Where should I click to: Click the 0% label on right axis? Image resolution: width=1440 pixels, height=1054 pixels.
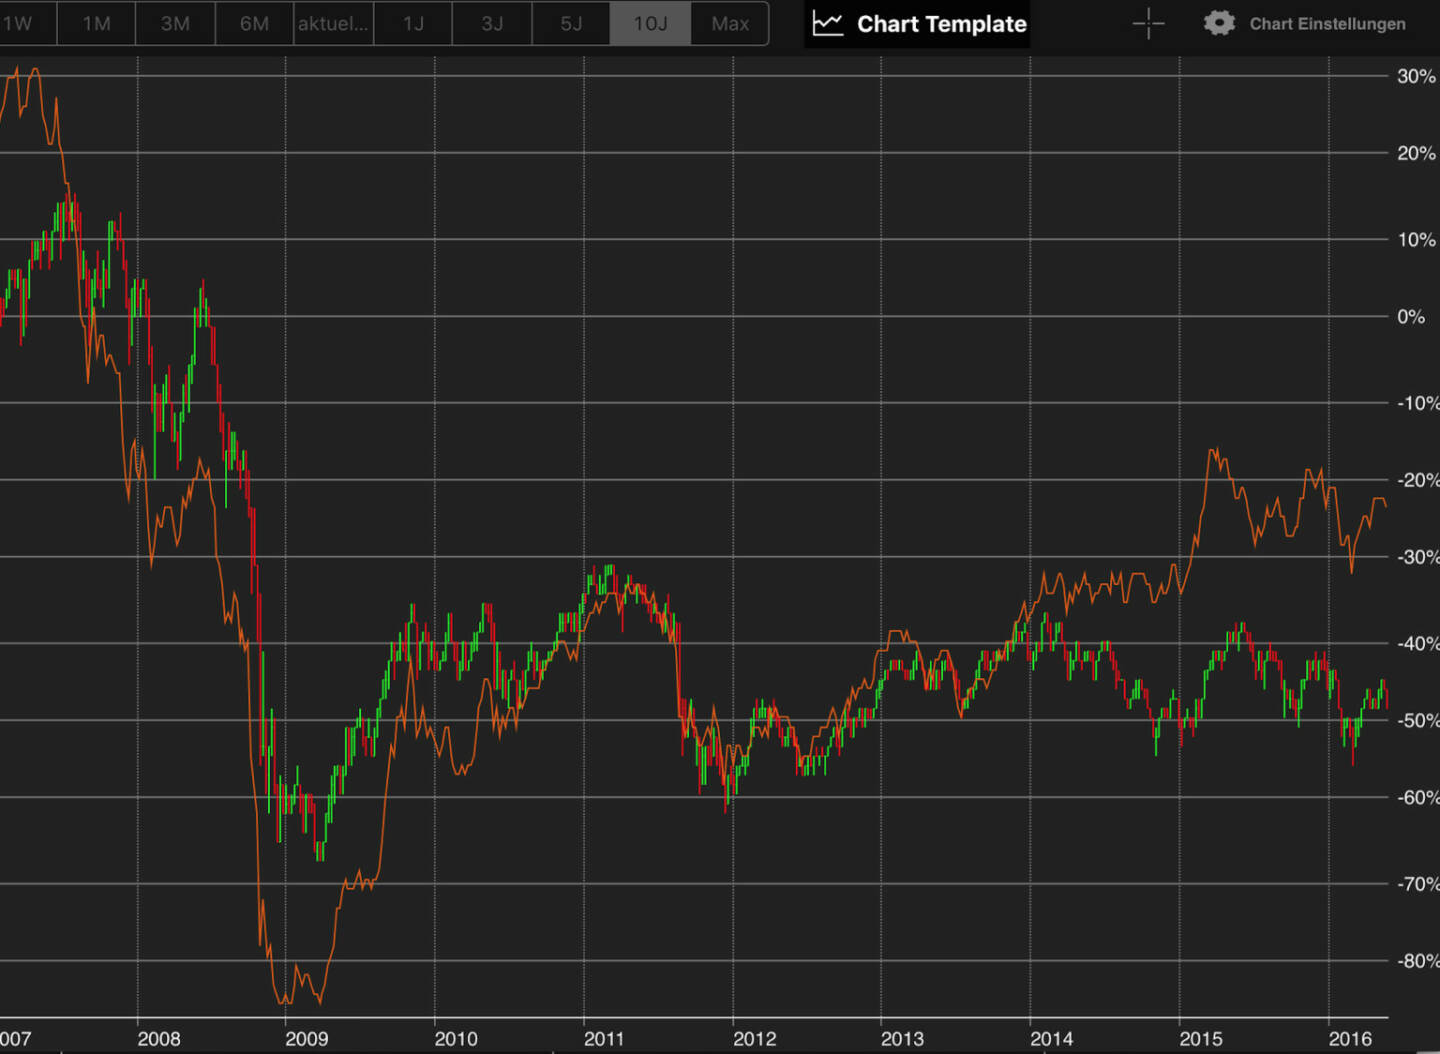click(x=1410, y=317)
